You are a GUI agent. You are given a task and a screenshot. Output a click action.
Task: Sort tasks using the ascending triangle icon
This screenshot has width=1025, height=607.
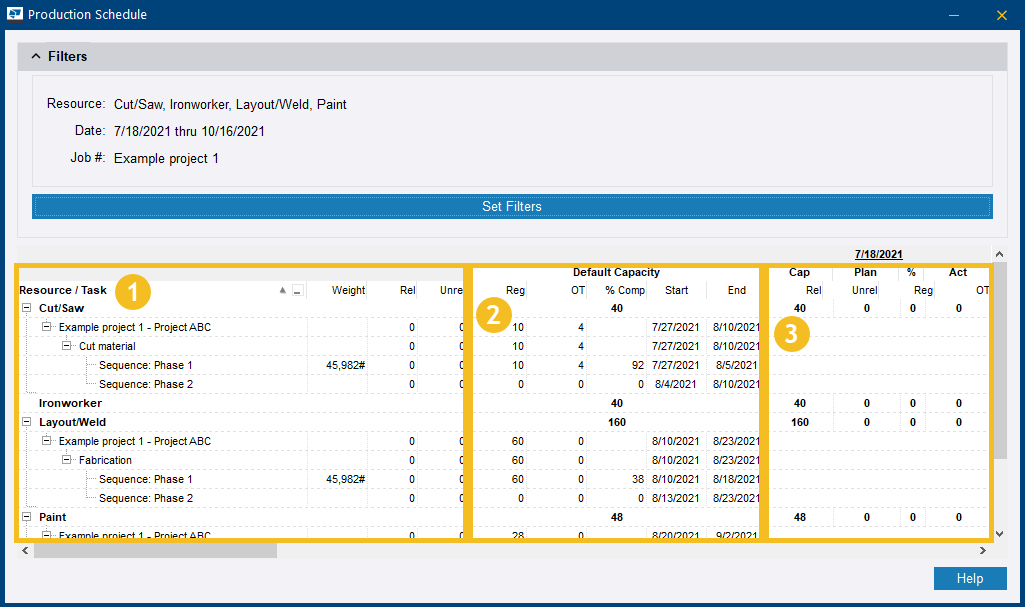[x=283, y=289]
